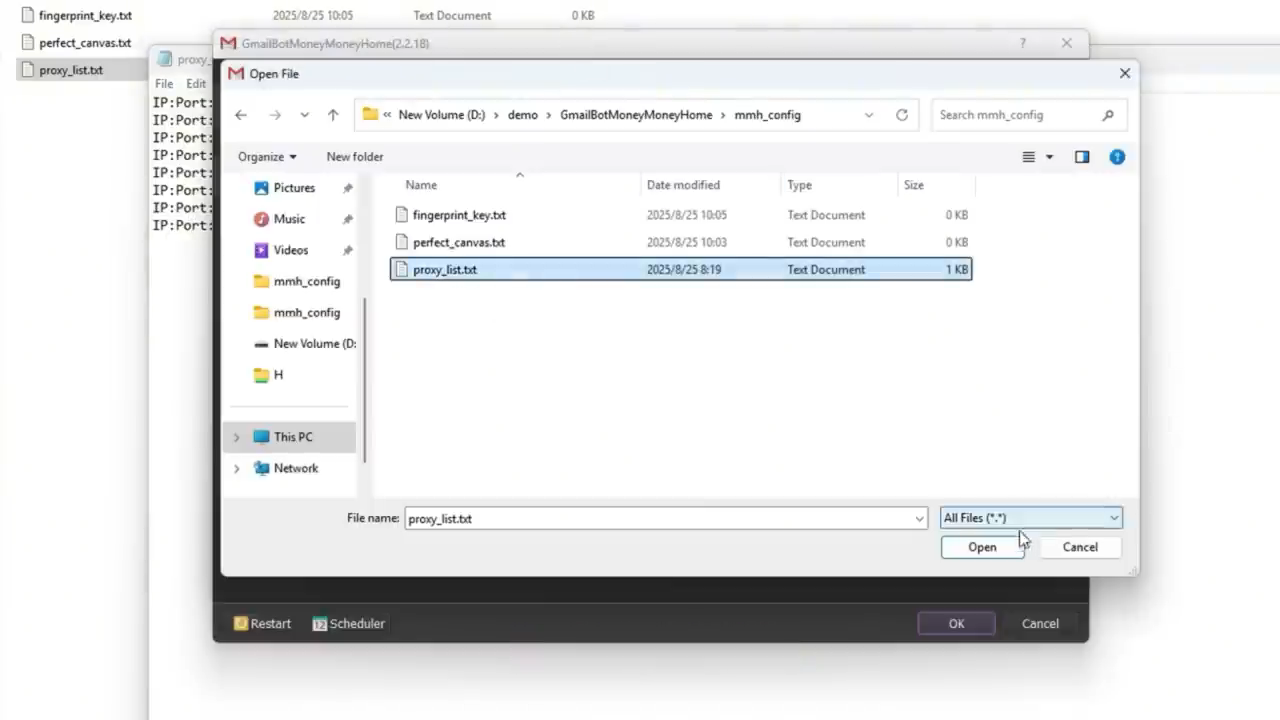Click the Pictures folder icon
Image resolution: width=1280 pixels, height=720 pixels.
(x=261, y=188)
